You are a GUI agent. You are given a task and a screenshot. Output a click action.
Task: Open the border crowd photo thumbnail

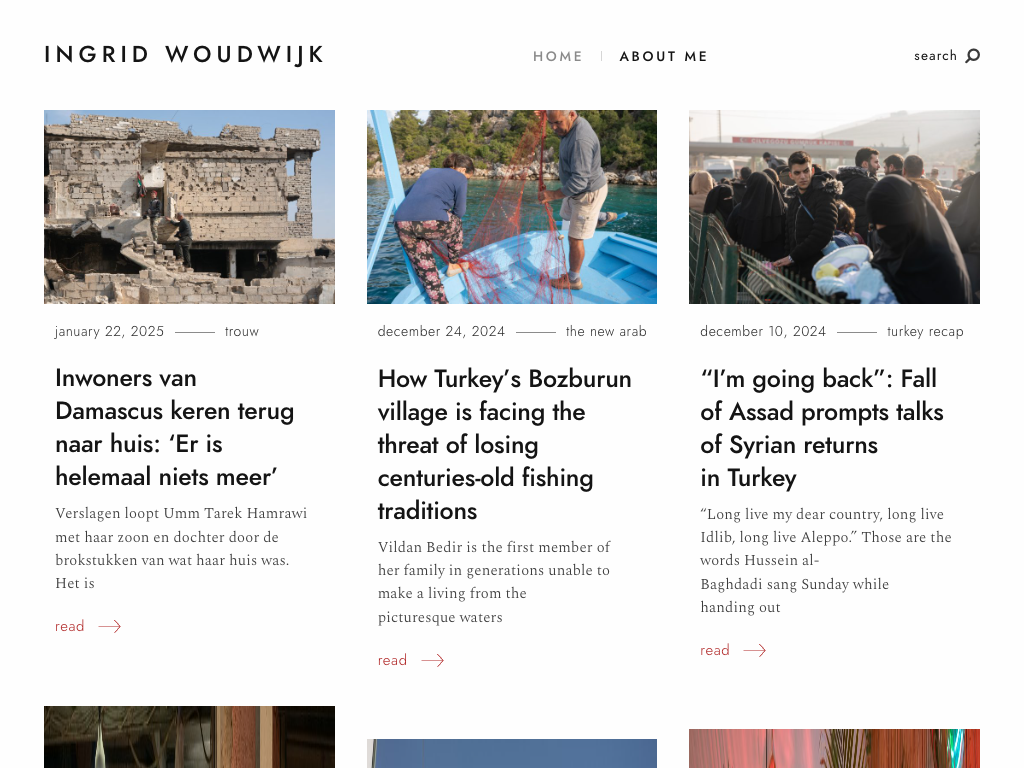[834, 207]
